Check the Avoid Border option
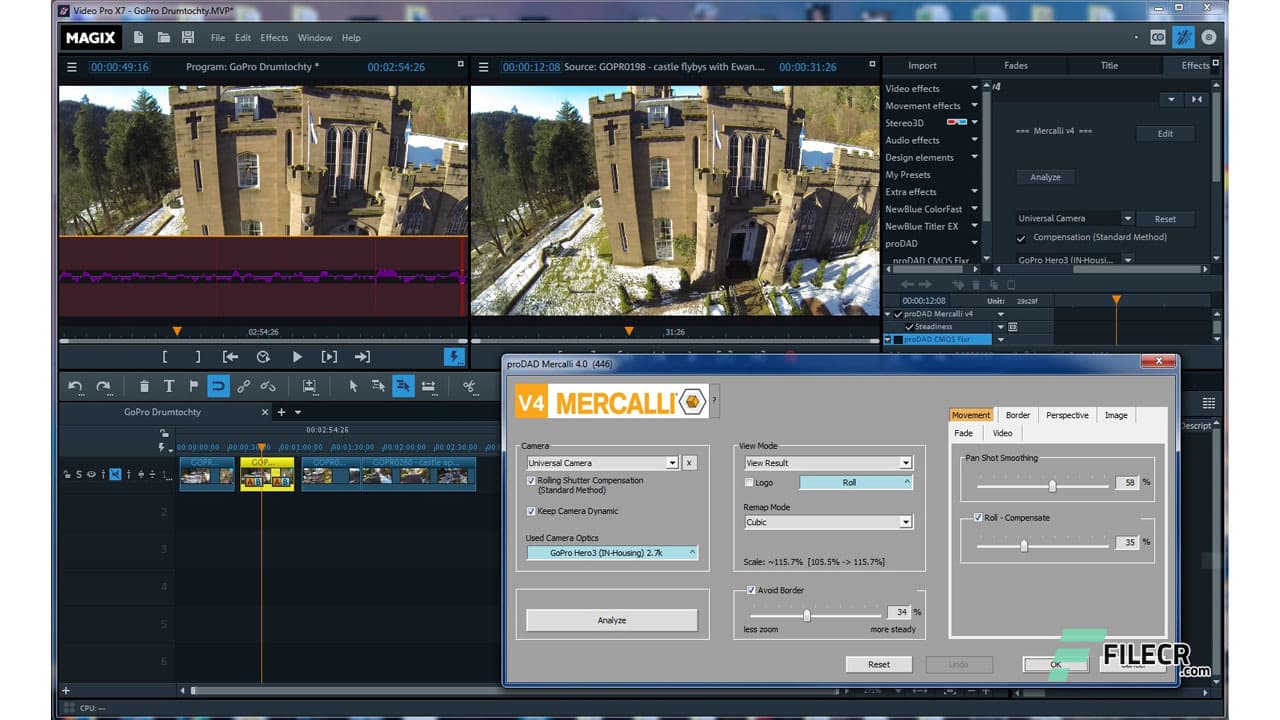Image resolution: width=1280 pixels, height=720 pixels. 751,590
